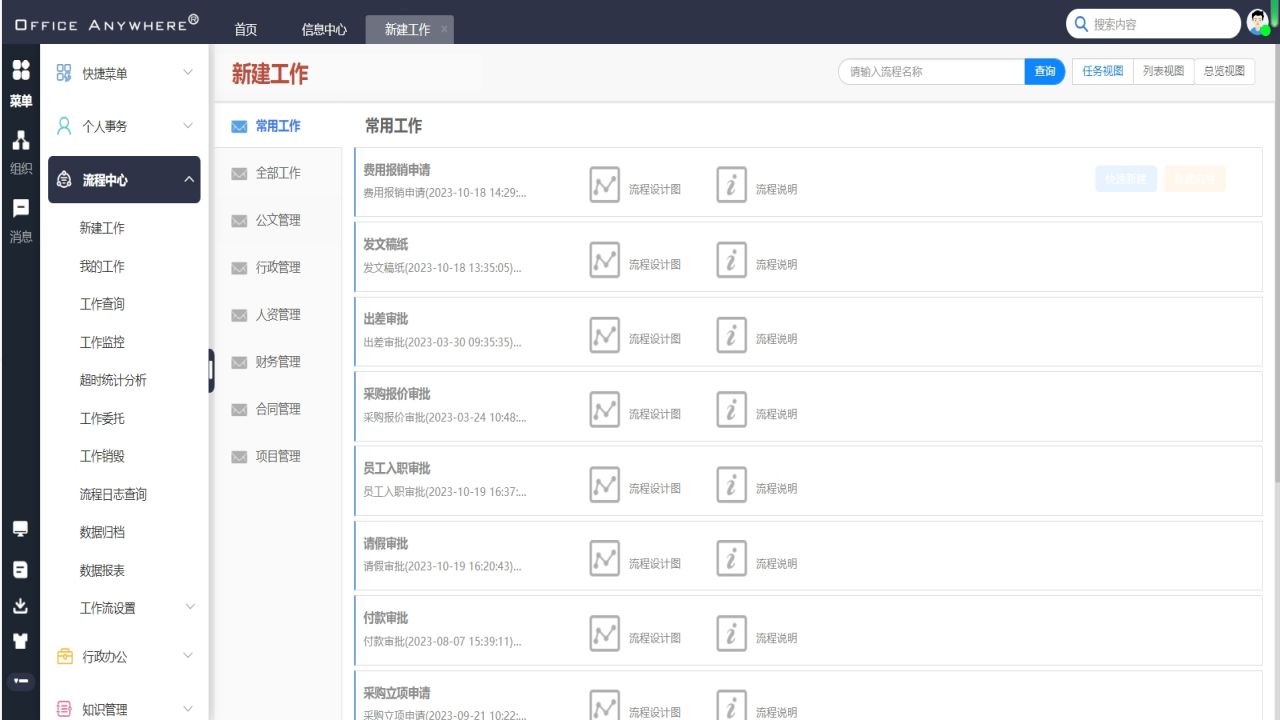
Task: Click the 请输入流程名称 input field
Action: (930, 71)
